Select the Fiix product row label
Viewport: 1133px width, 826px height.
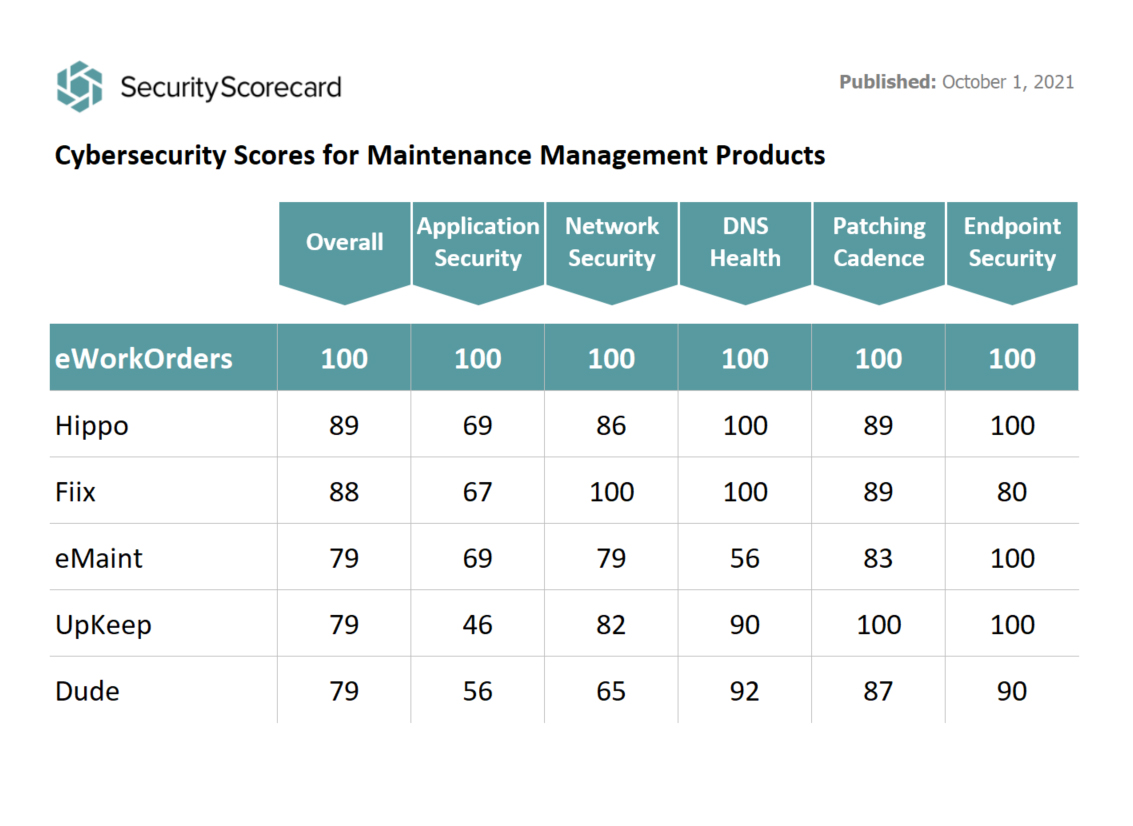pyautogui.click(x=76, y=492)
